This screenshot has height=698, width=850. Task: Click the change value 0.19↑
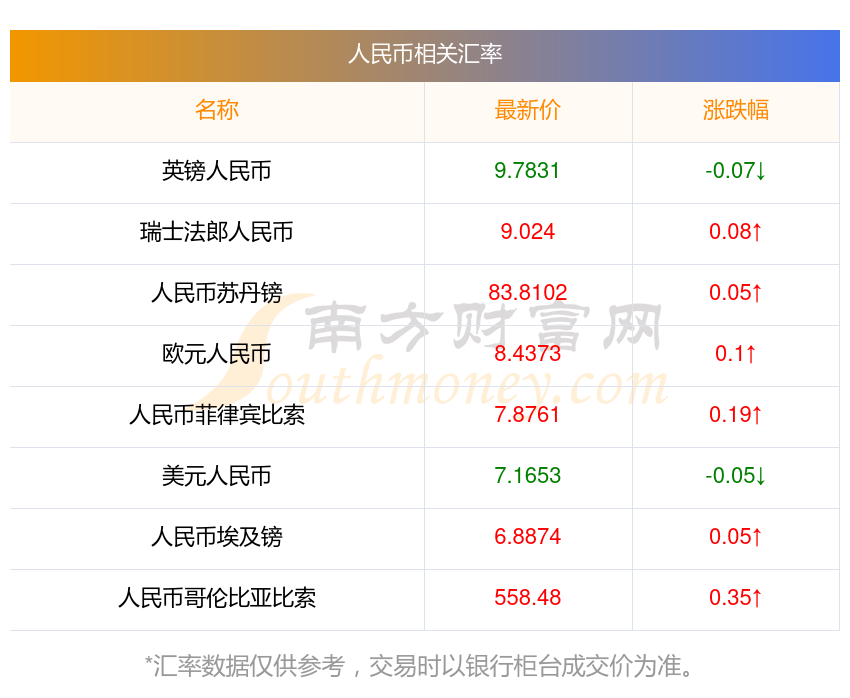tap(736, 415)
